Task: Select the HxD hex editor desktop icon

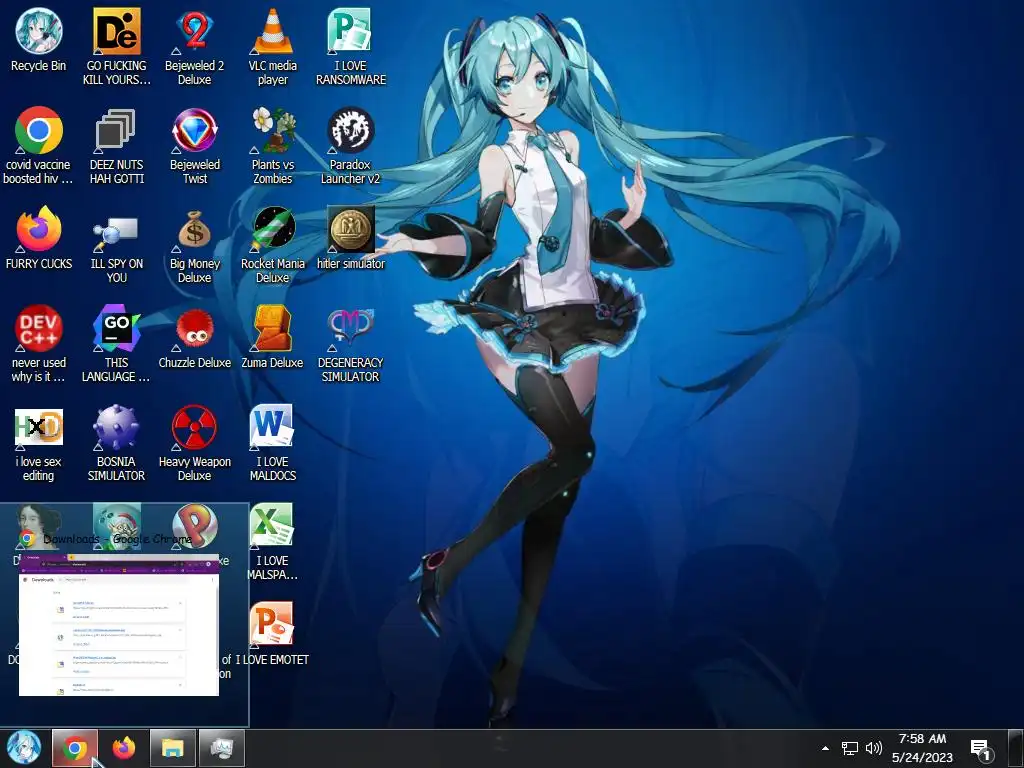Action: [39, 428]
